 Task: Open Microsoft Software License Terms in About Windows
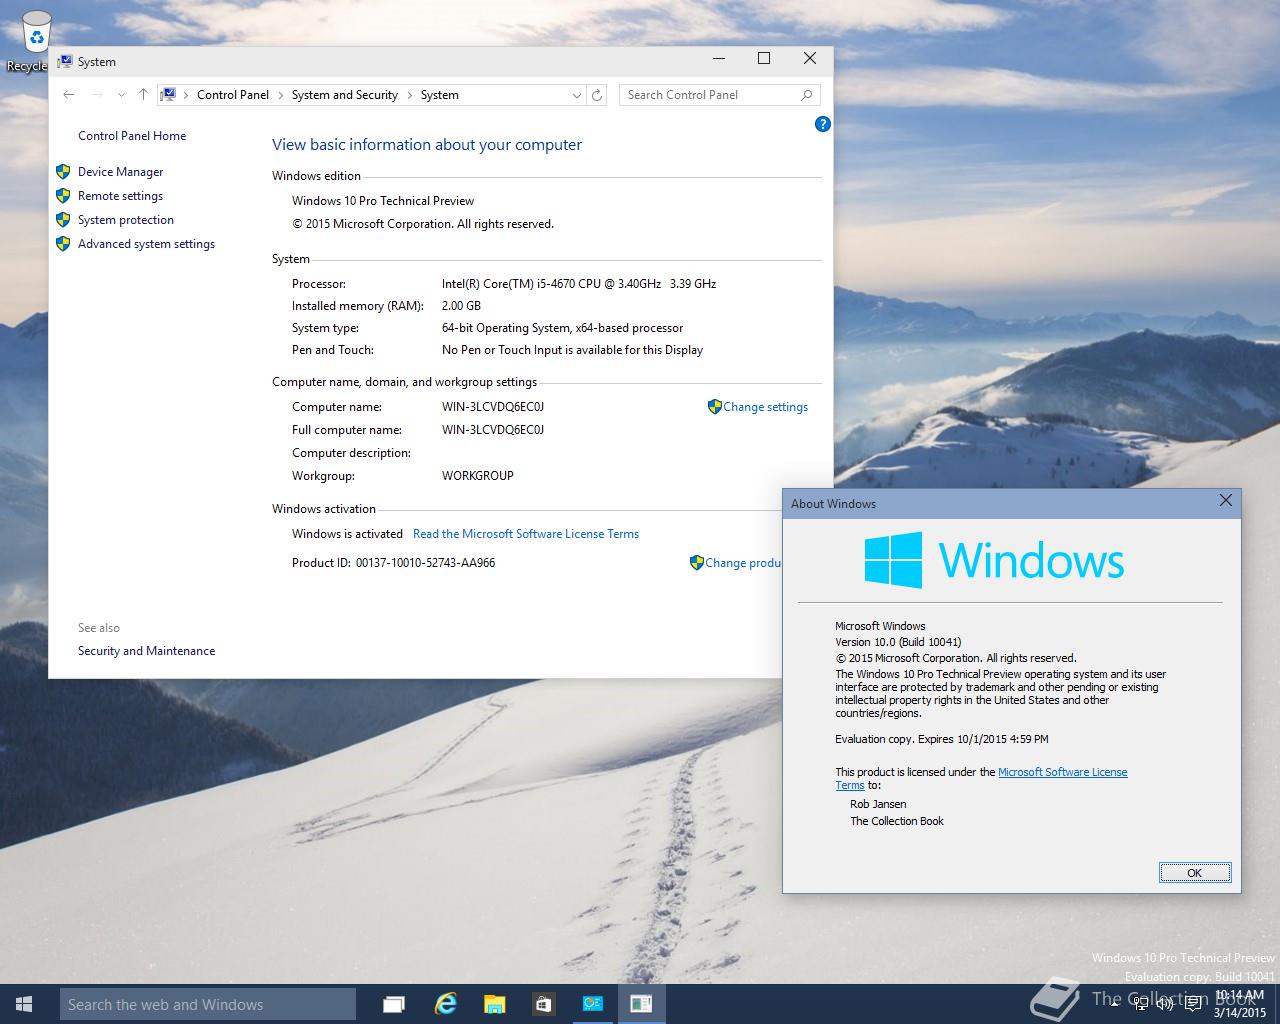[x=1062, y=772]
